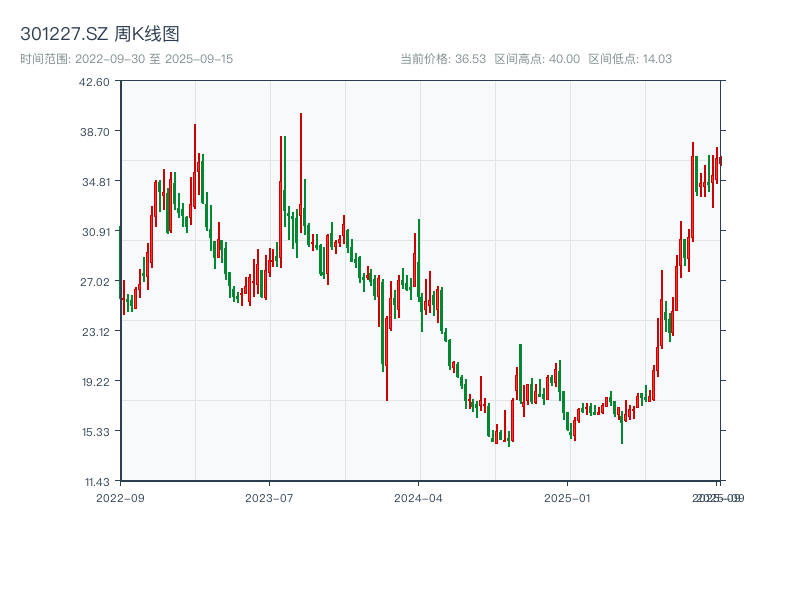Viewport: 800px width, 600px height.
Task: Click the lowest candlestick near 14.03 trough
Action: point(510,437)
